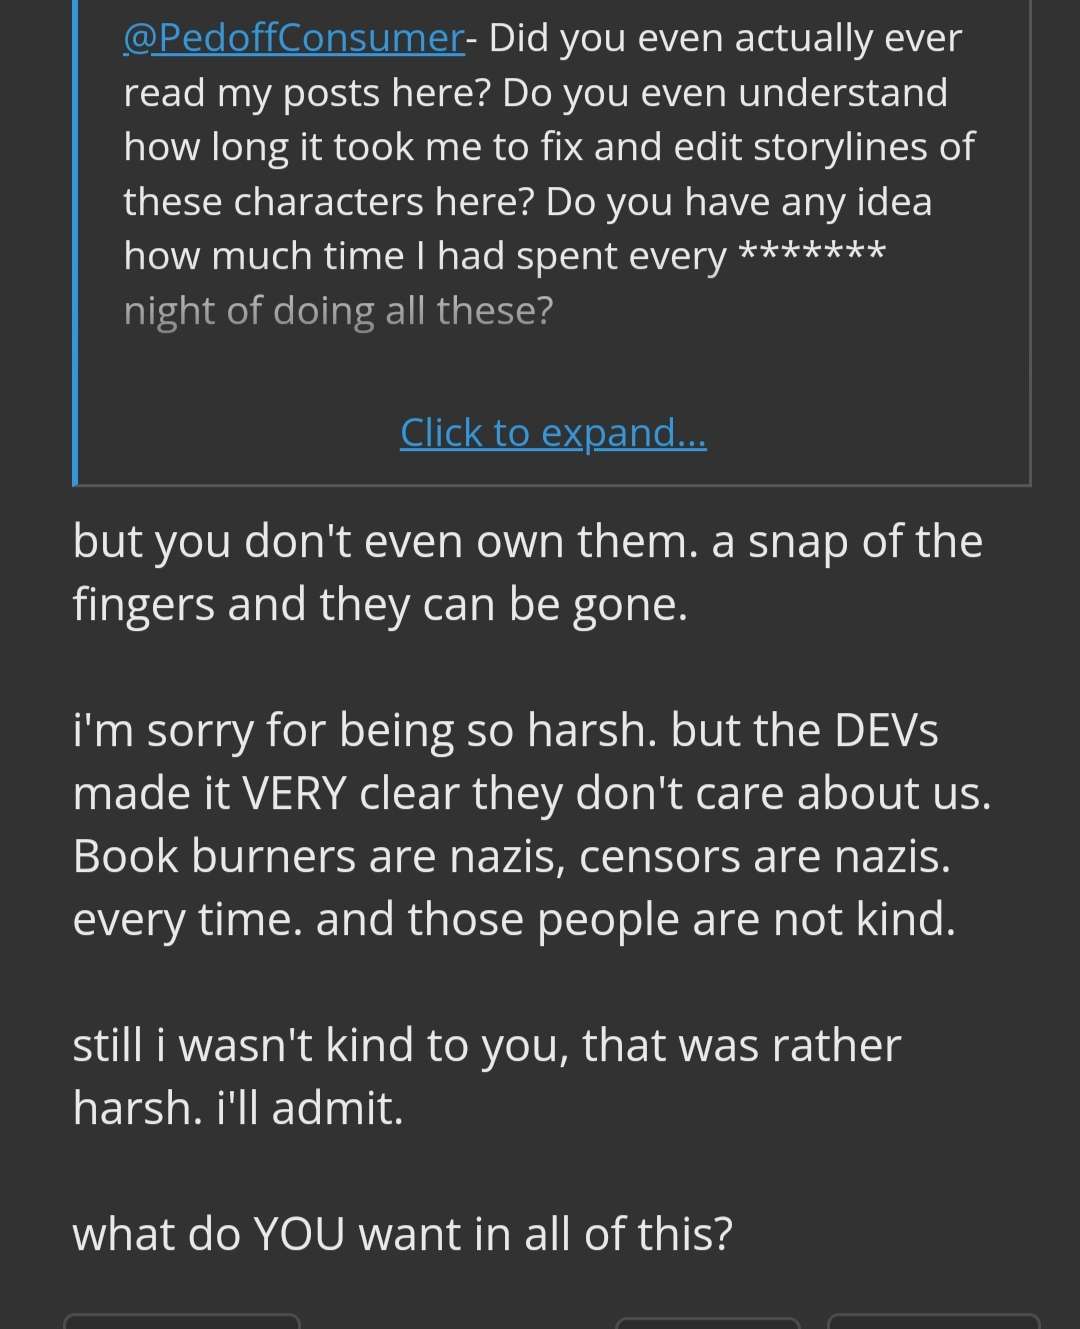Click the text "harsh. i'll admit."
1080x1329 pixels.
tap(238, 1109)
